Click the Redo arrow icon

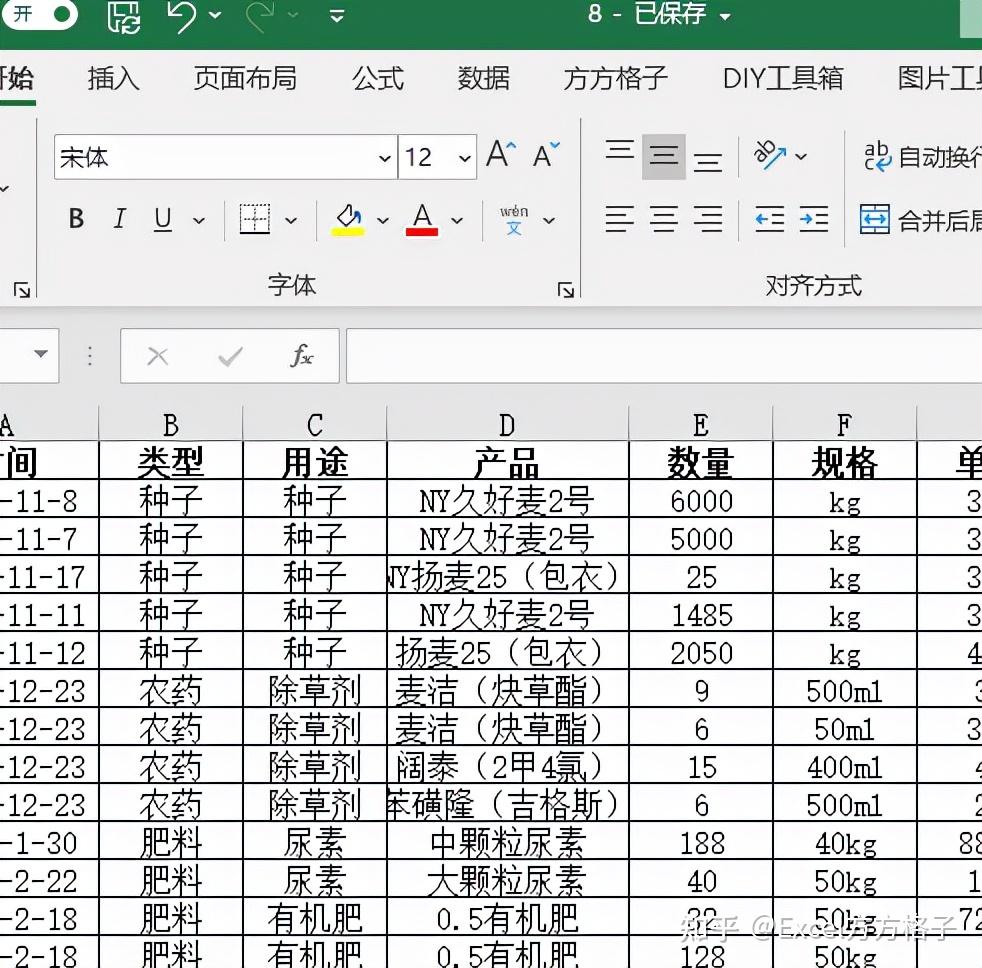[261, 16]
